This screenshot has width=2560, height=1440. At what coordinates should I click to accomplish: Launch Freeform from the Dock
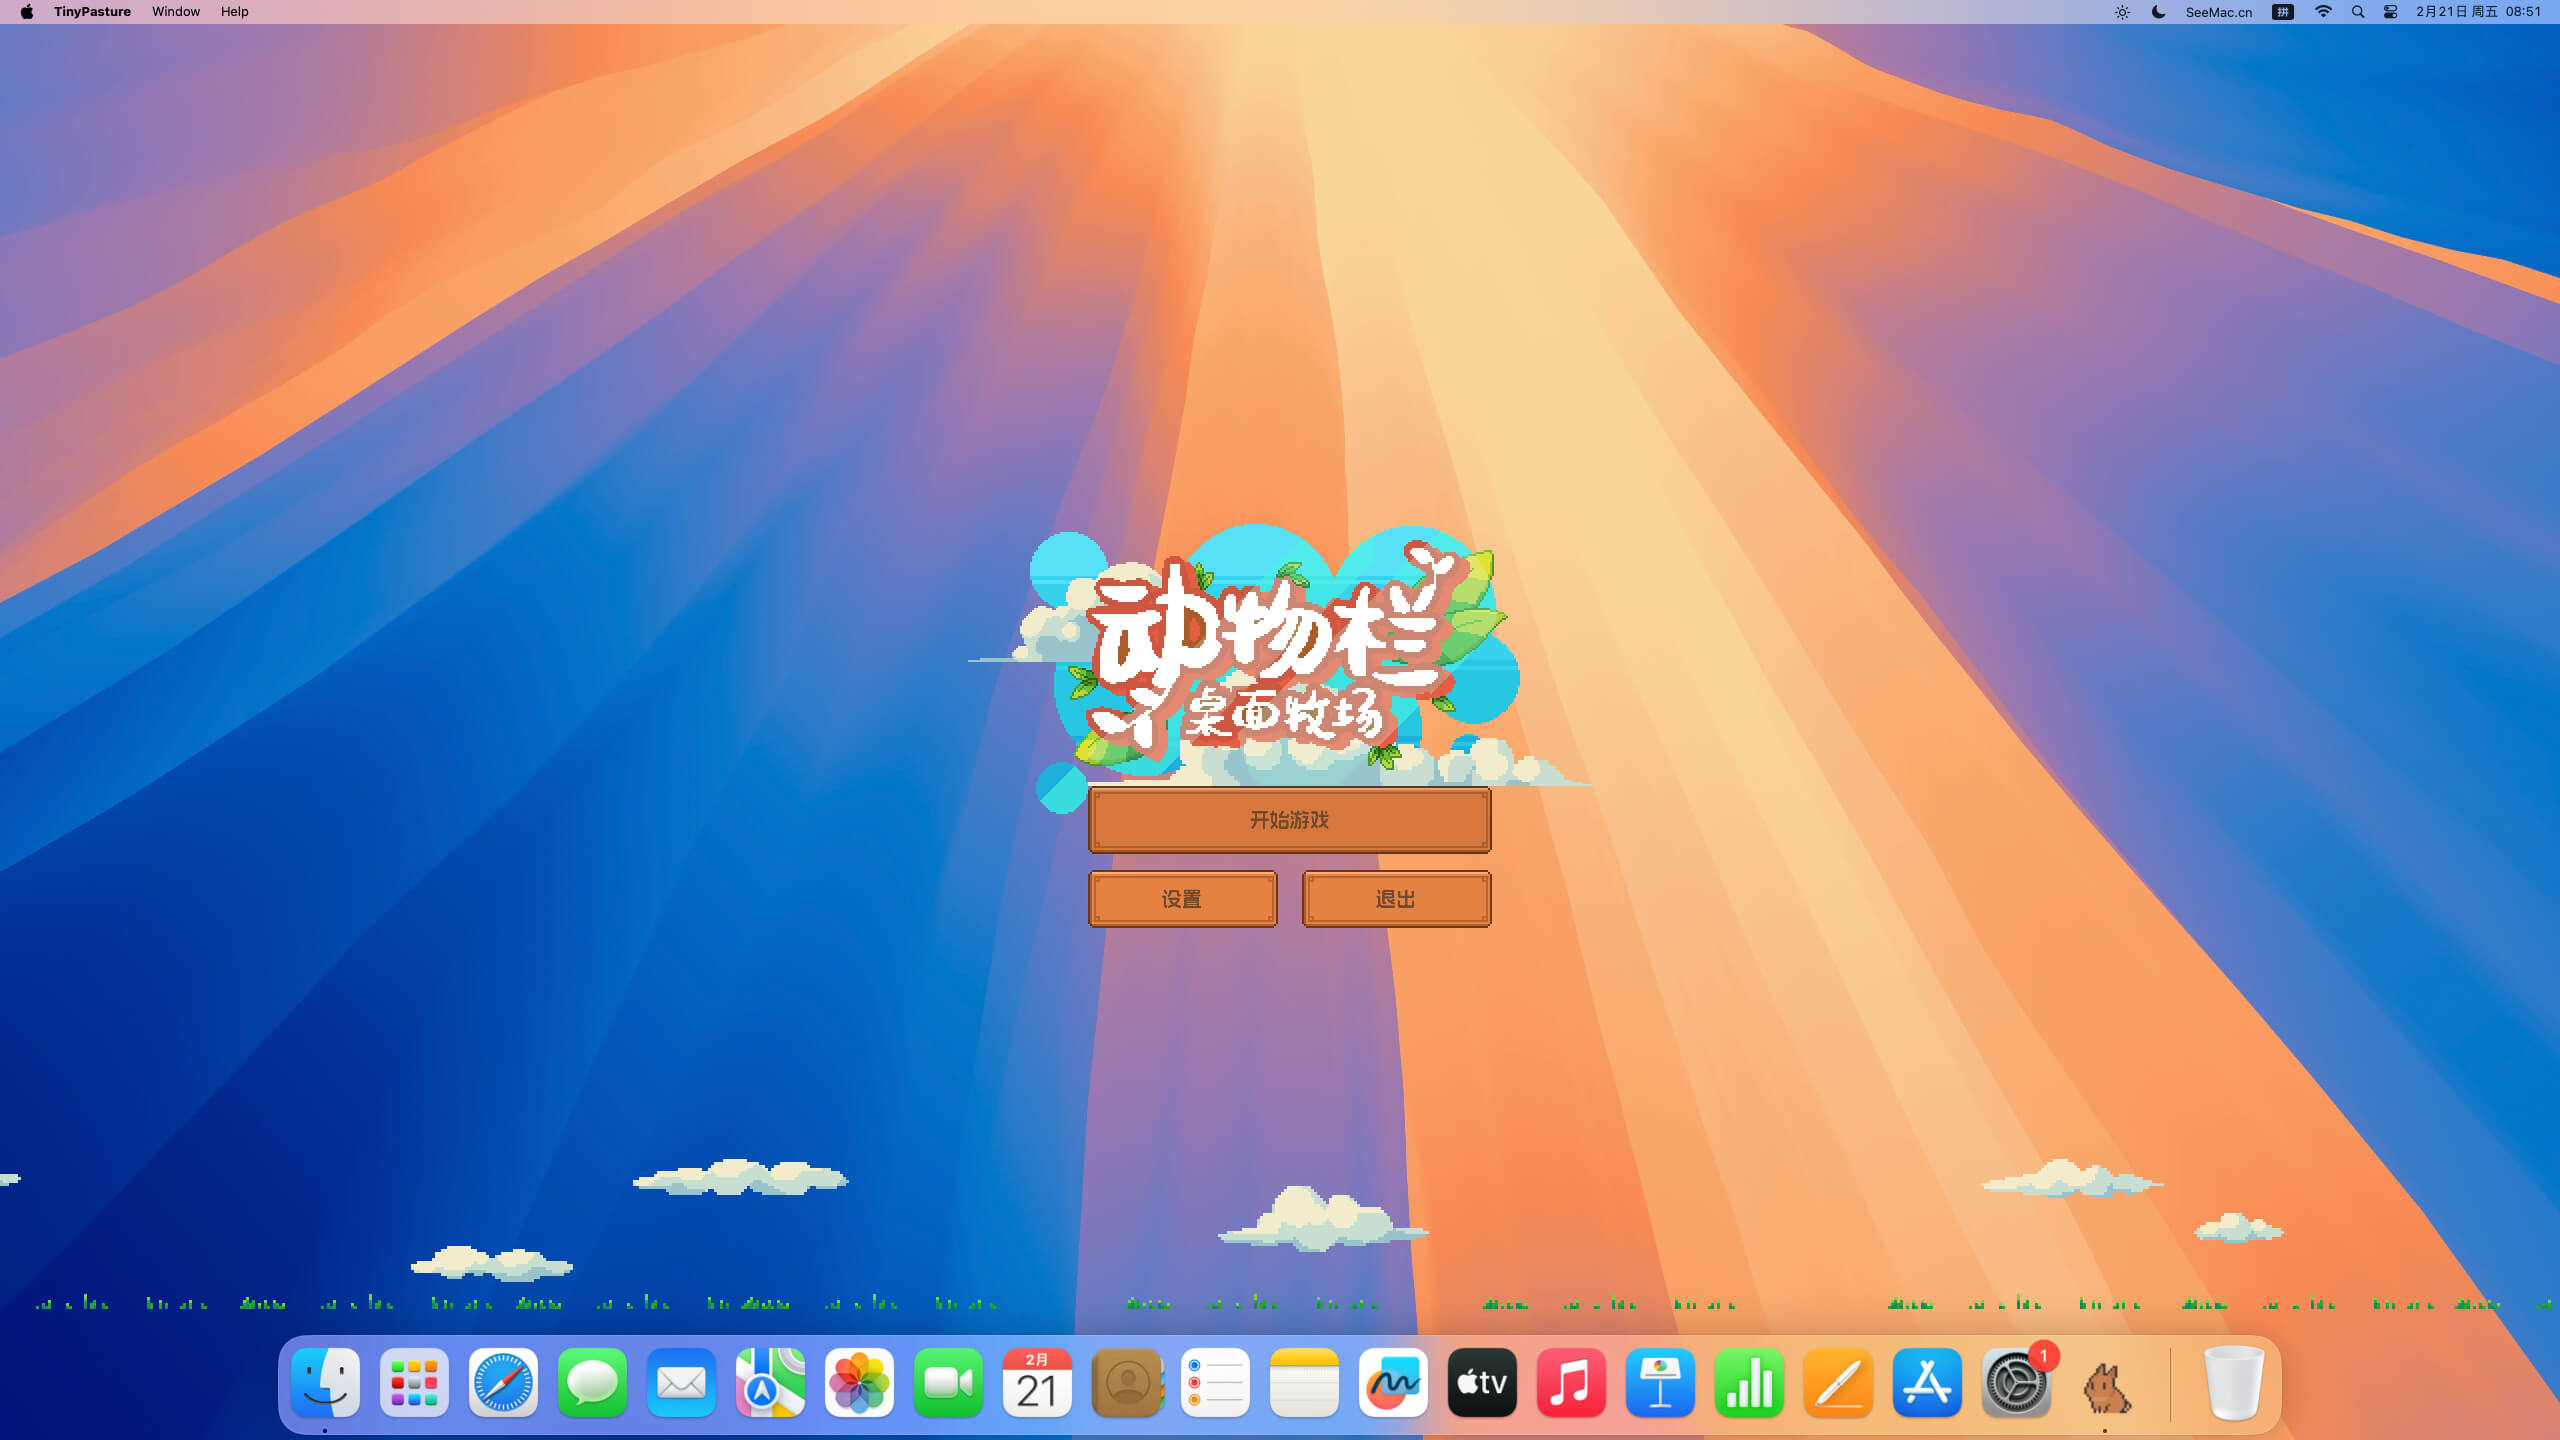[1393, 1383]
